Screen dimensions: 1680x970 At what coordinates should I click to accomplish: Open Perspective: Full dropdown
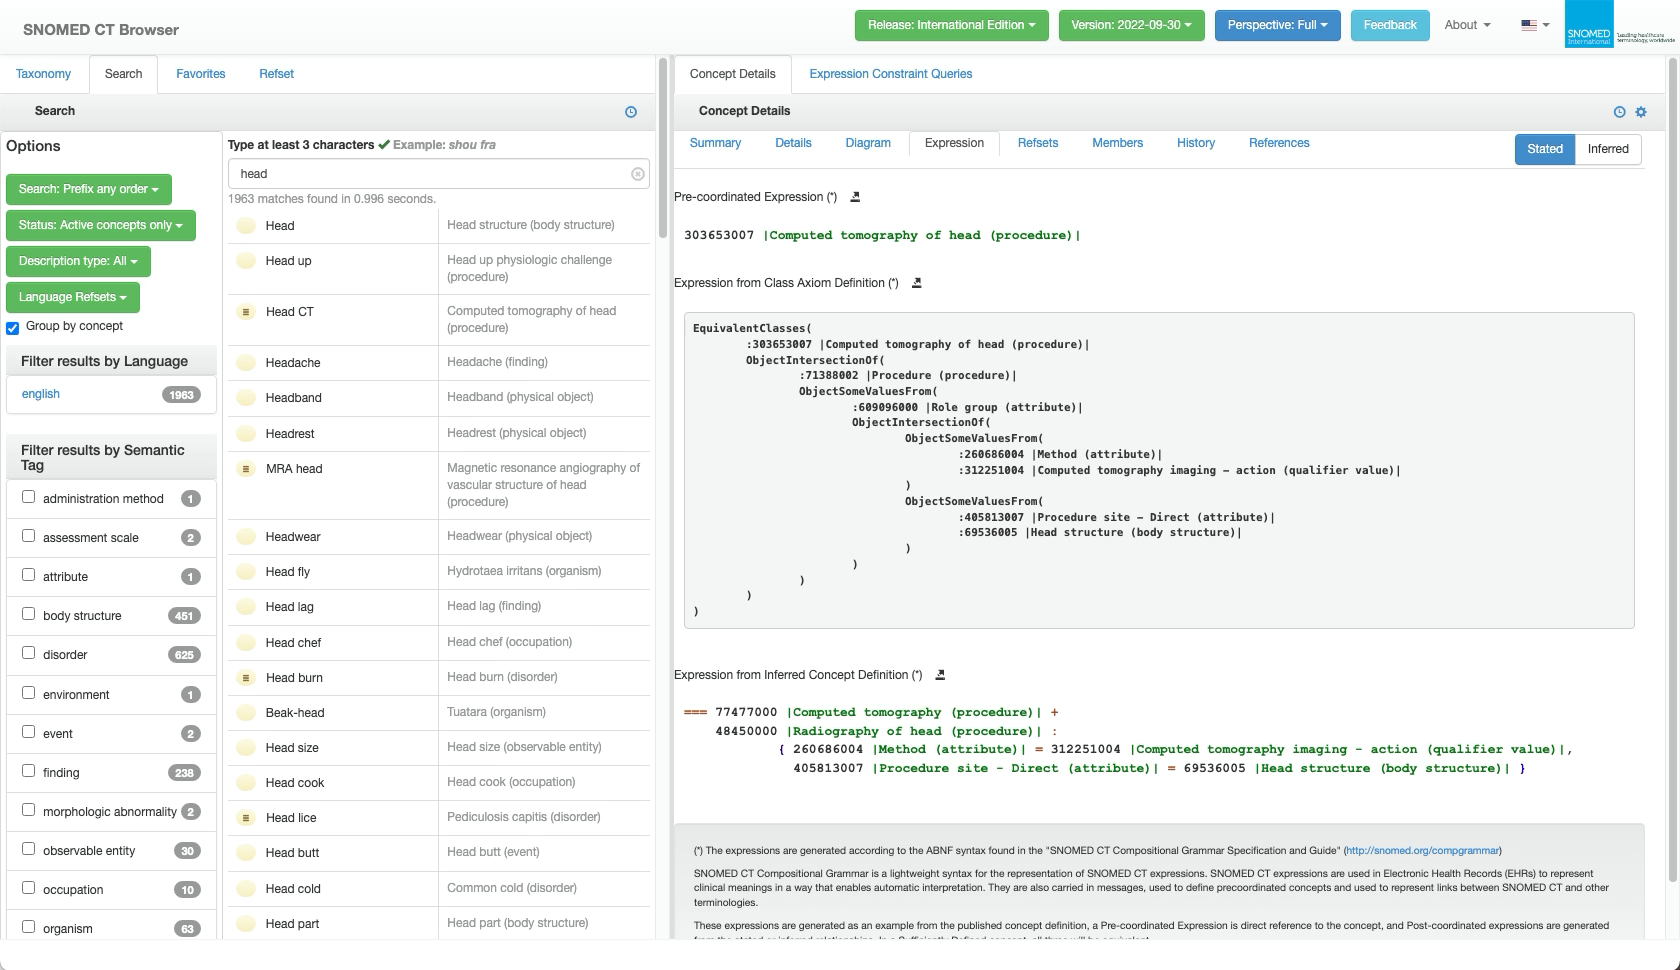1277,25
